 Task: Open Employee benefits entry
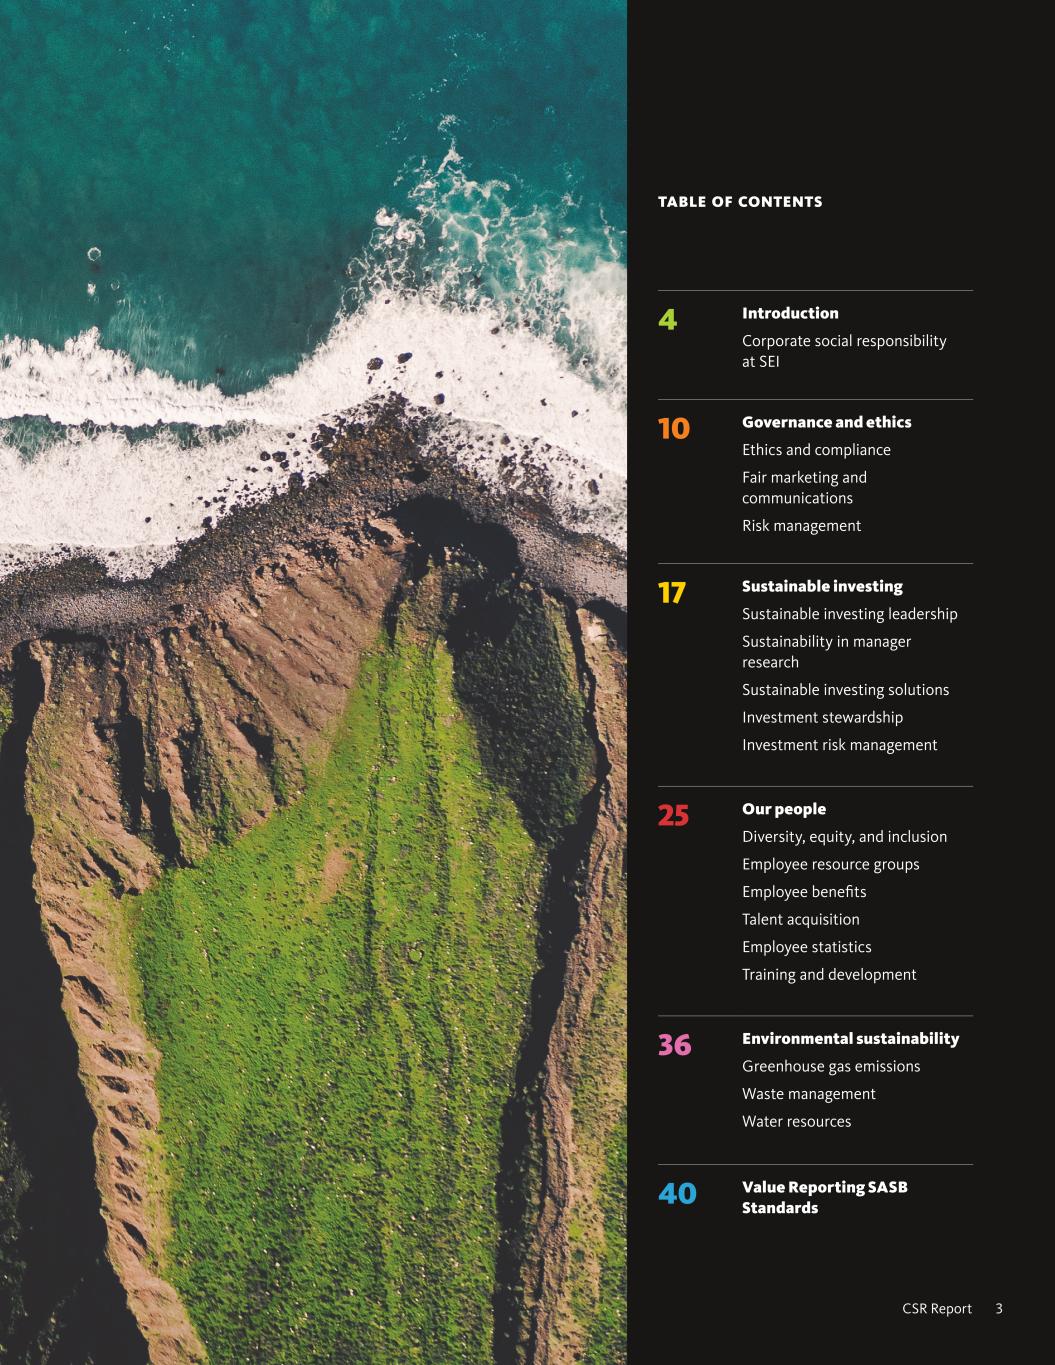(804, 892)
